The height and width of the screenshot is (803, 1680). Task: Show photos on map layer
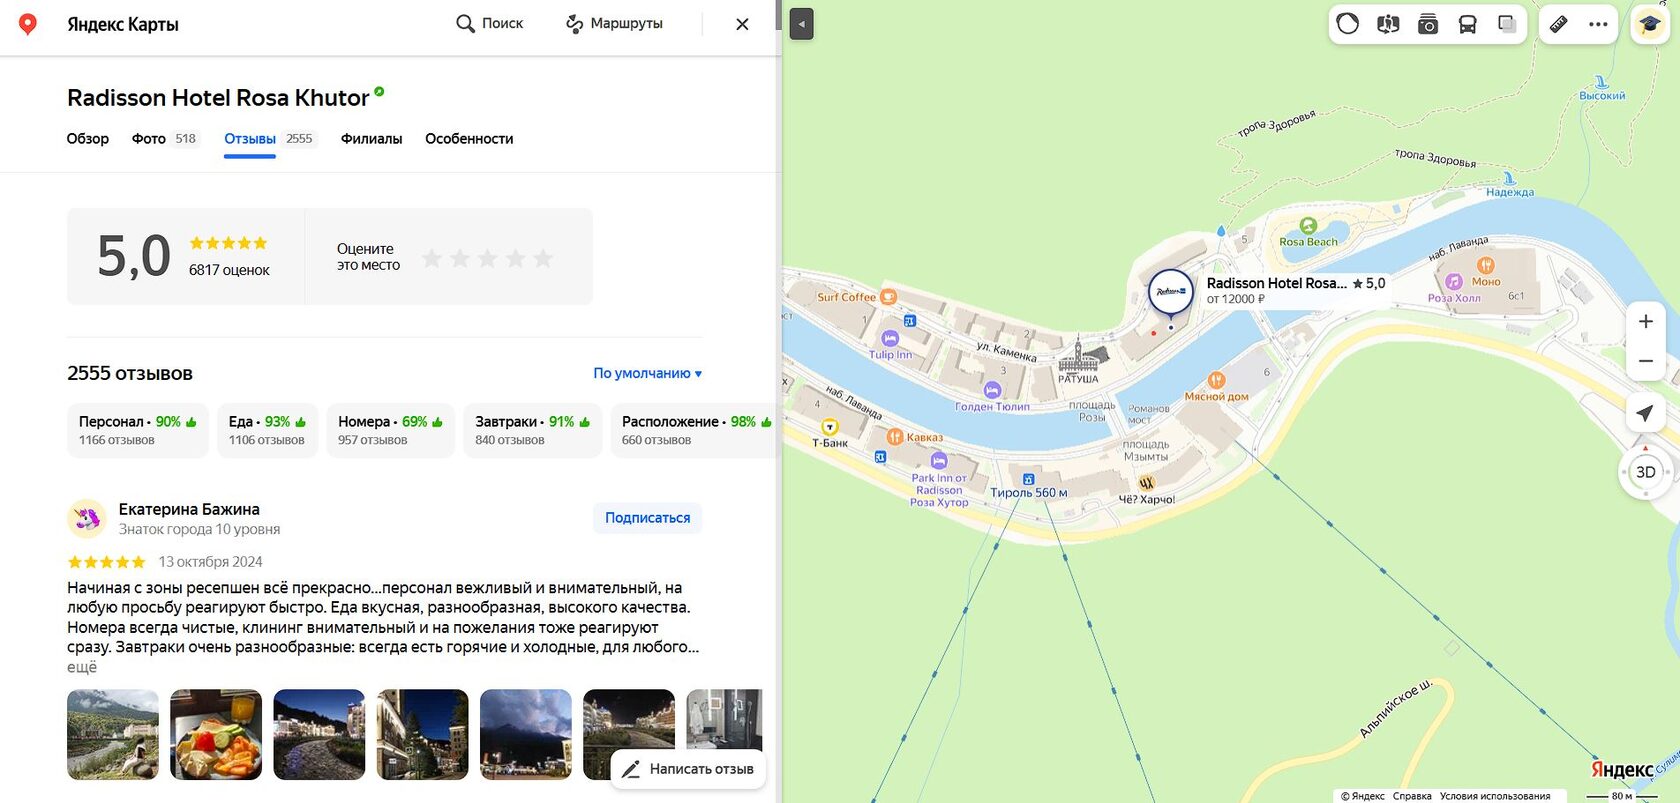coord(1428,24)
